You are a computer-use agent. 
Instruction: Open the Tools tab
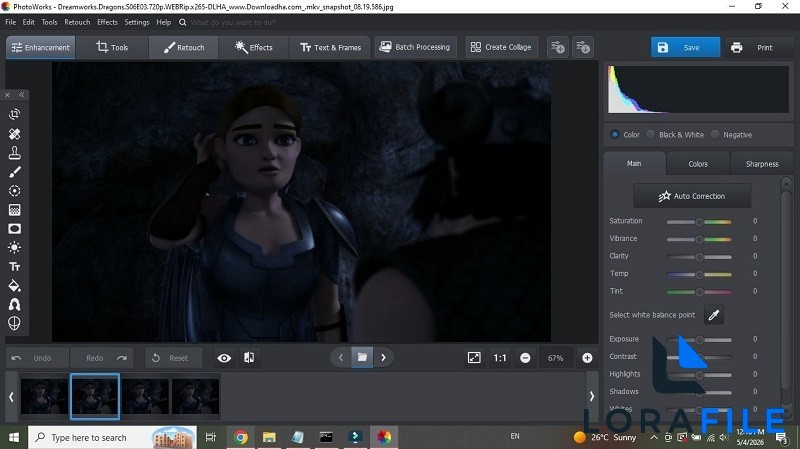112,47
